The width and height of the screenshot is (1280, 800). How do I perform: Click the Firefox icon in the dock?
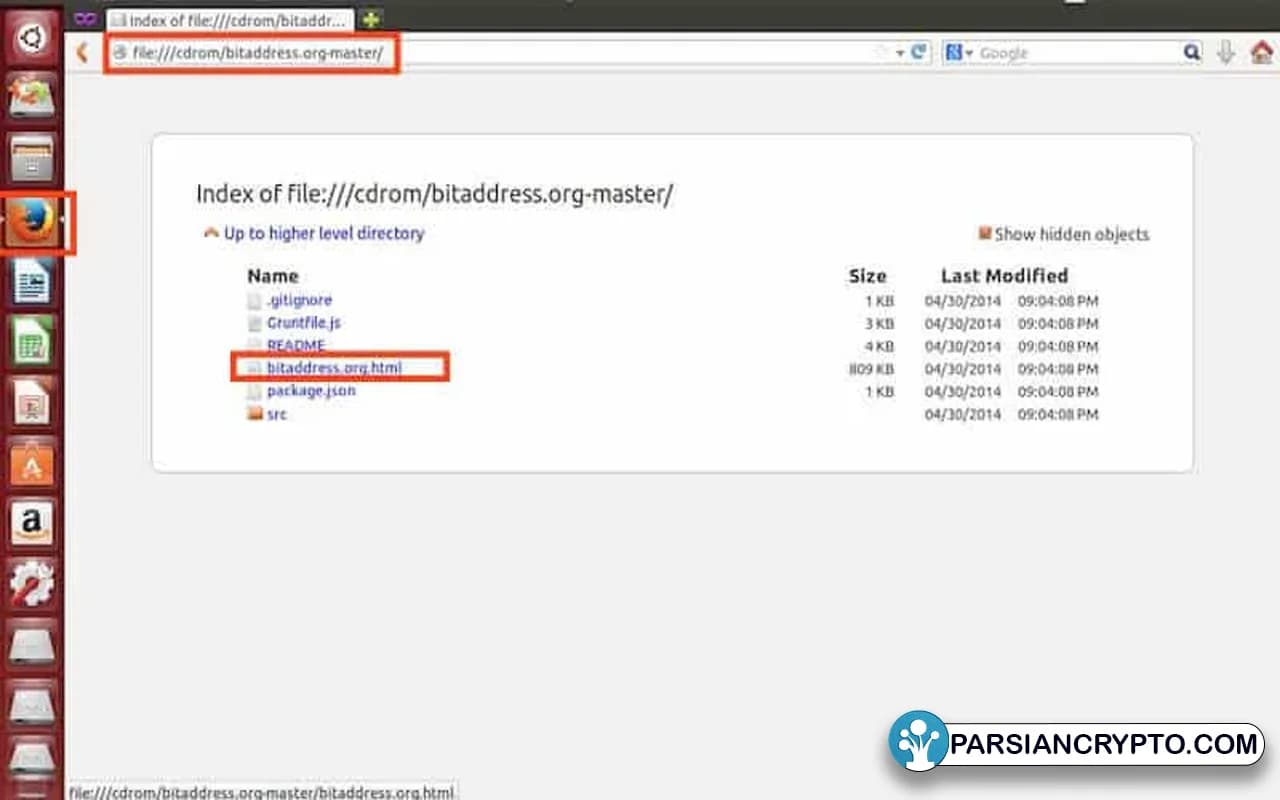(x=32, y=219)
